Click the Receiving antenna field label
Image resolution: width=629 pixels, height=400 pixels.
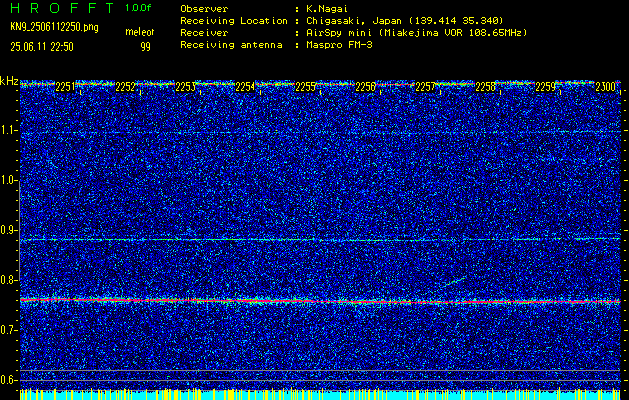click(231, 45)
